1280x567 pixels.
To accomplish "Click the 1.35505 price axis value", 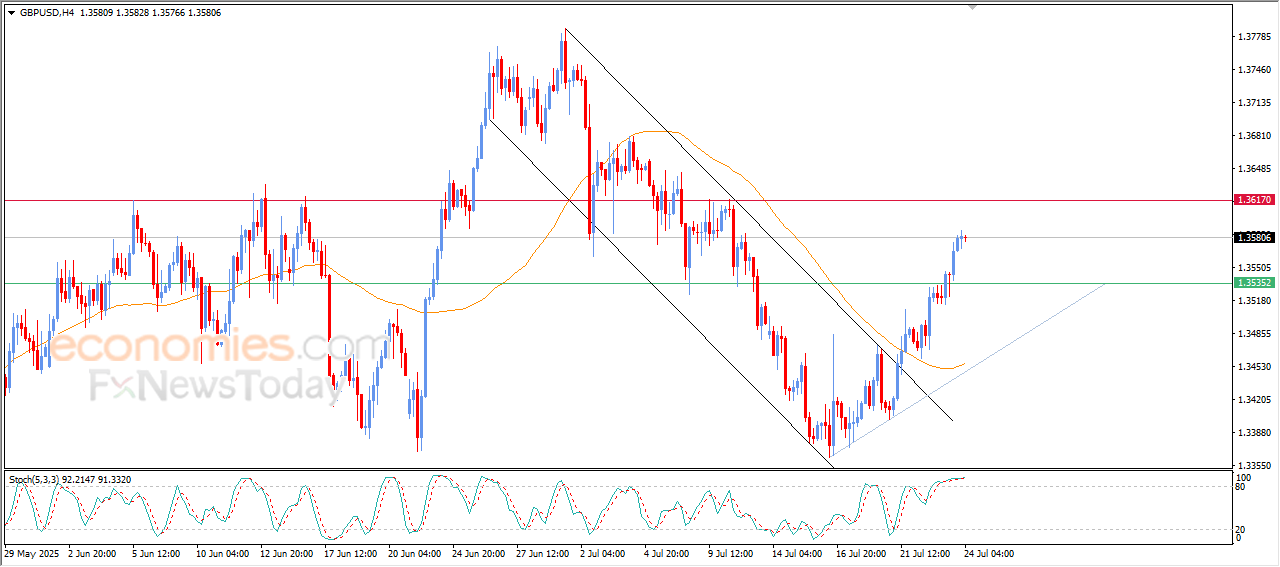I will pyautogui.click(x=1254, y=268).
